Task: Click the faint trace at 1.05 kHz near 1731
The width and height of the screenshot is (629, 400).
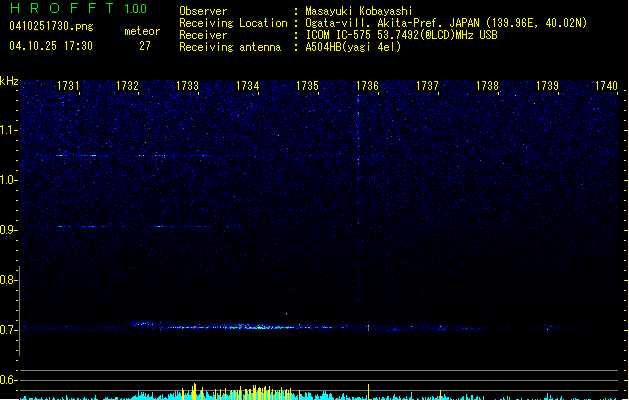Action: 76,155
